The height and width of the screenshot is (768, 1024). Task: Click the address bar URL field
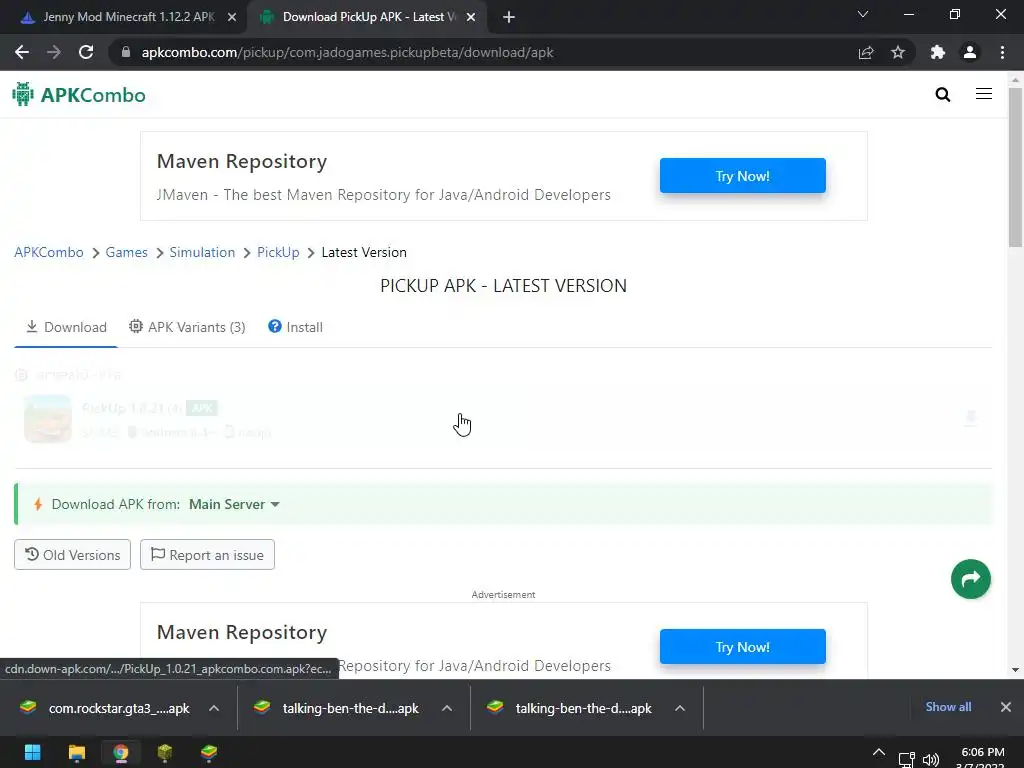pyautogui.click(x=483, y=52)
